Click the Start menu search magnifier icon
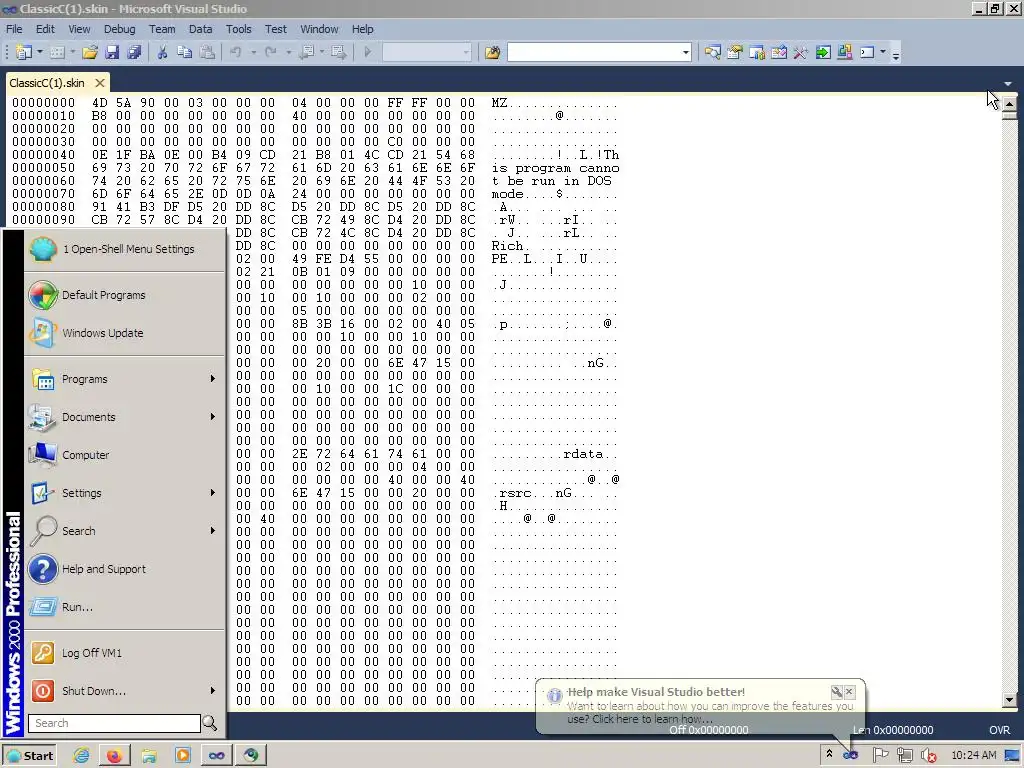 tap(210, 723)
